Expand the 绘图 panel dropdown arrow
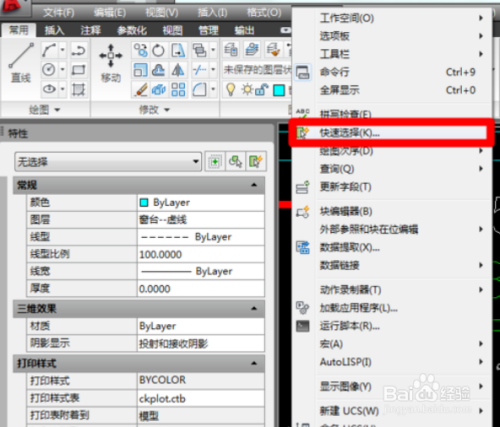 point(57,110)
